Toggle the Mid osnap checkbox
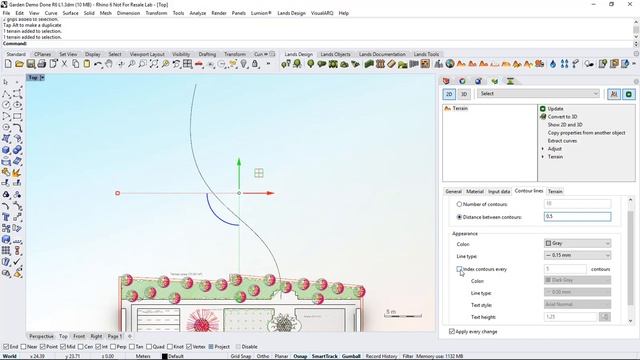Image resolution: width=640 pixels, height=360 pixels. point(63,347)
